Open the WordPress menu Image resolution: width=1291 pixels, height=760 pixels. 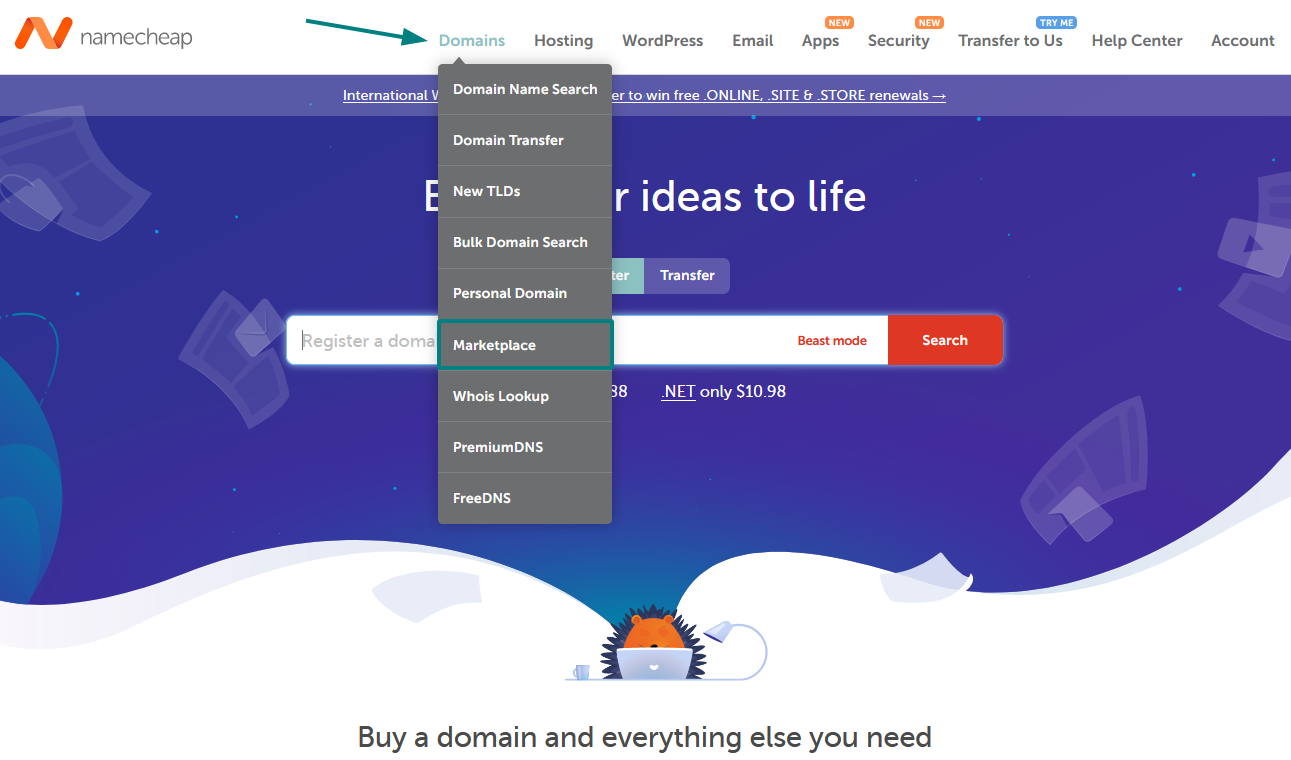point(662,41)
